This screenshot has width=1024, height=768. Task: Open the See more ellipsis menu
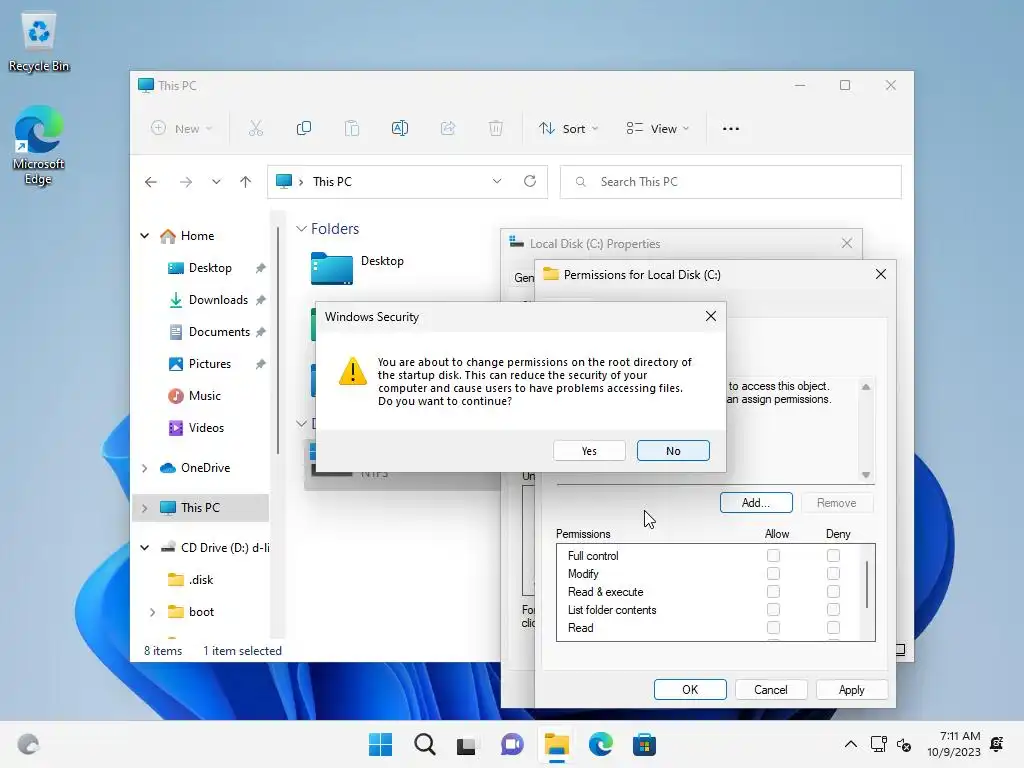point(731,129)
